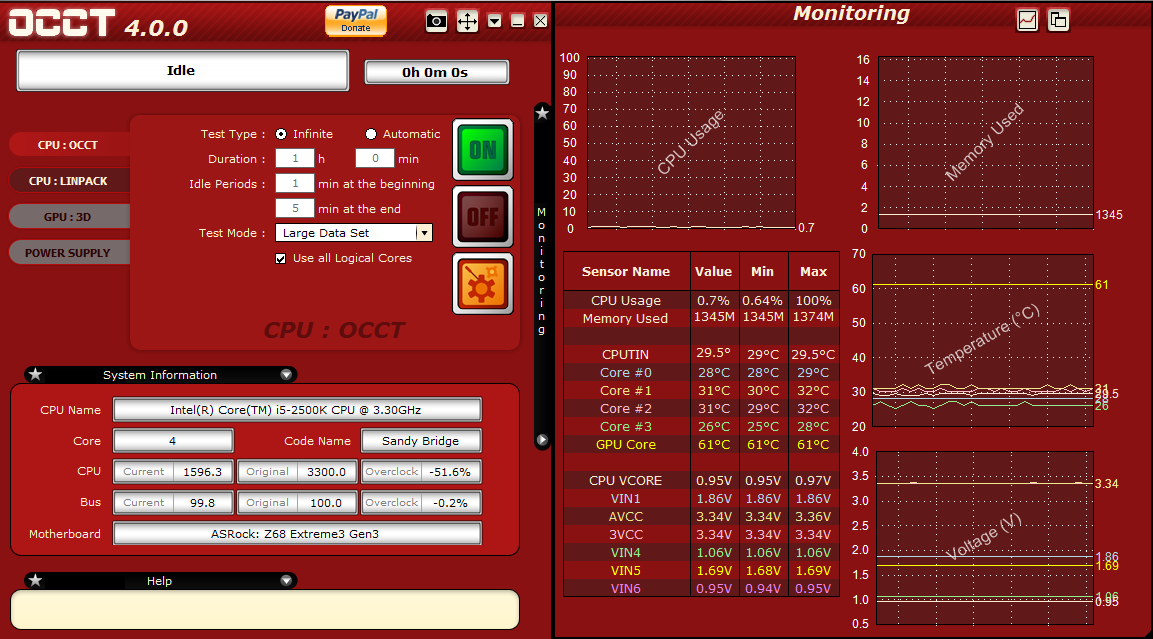Select the Automatic test type

tap(371, 134)
